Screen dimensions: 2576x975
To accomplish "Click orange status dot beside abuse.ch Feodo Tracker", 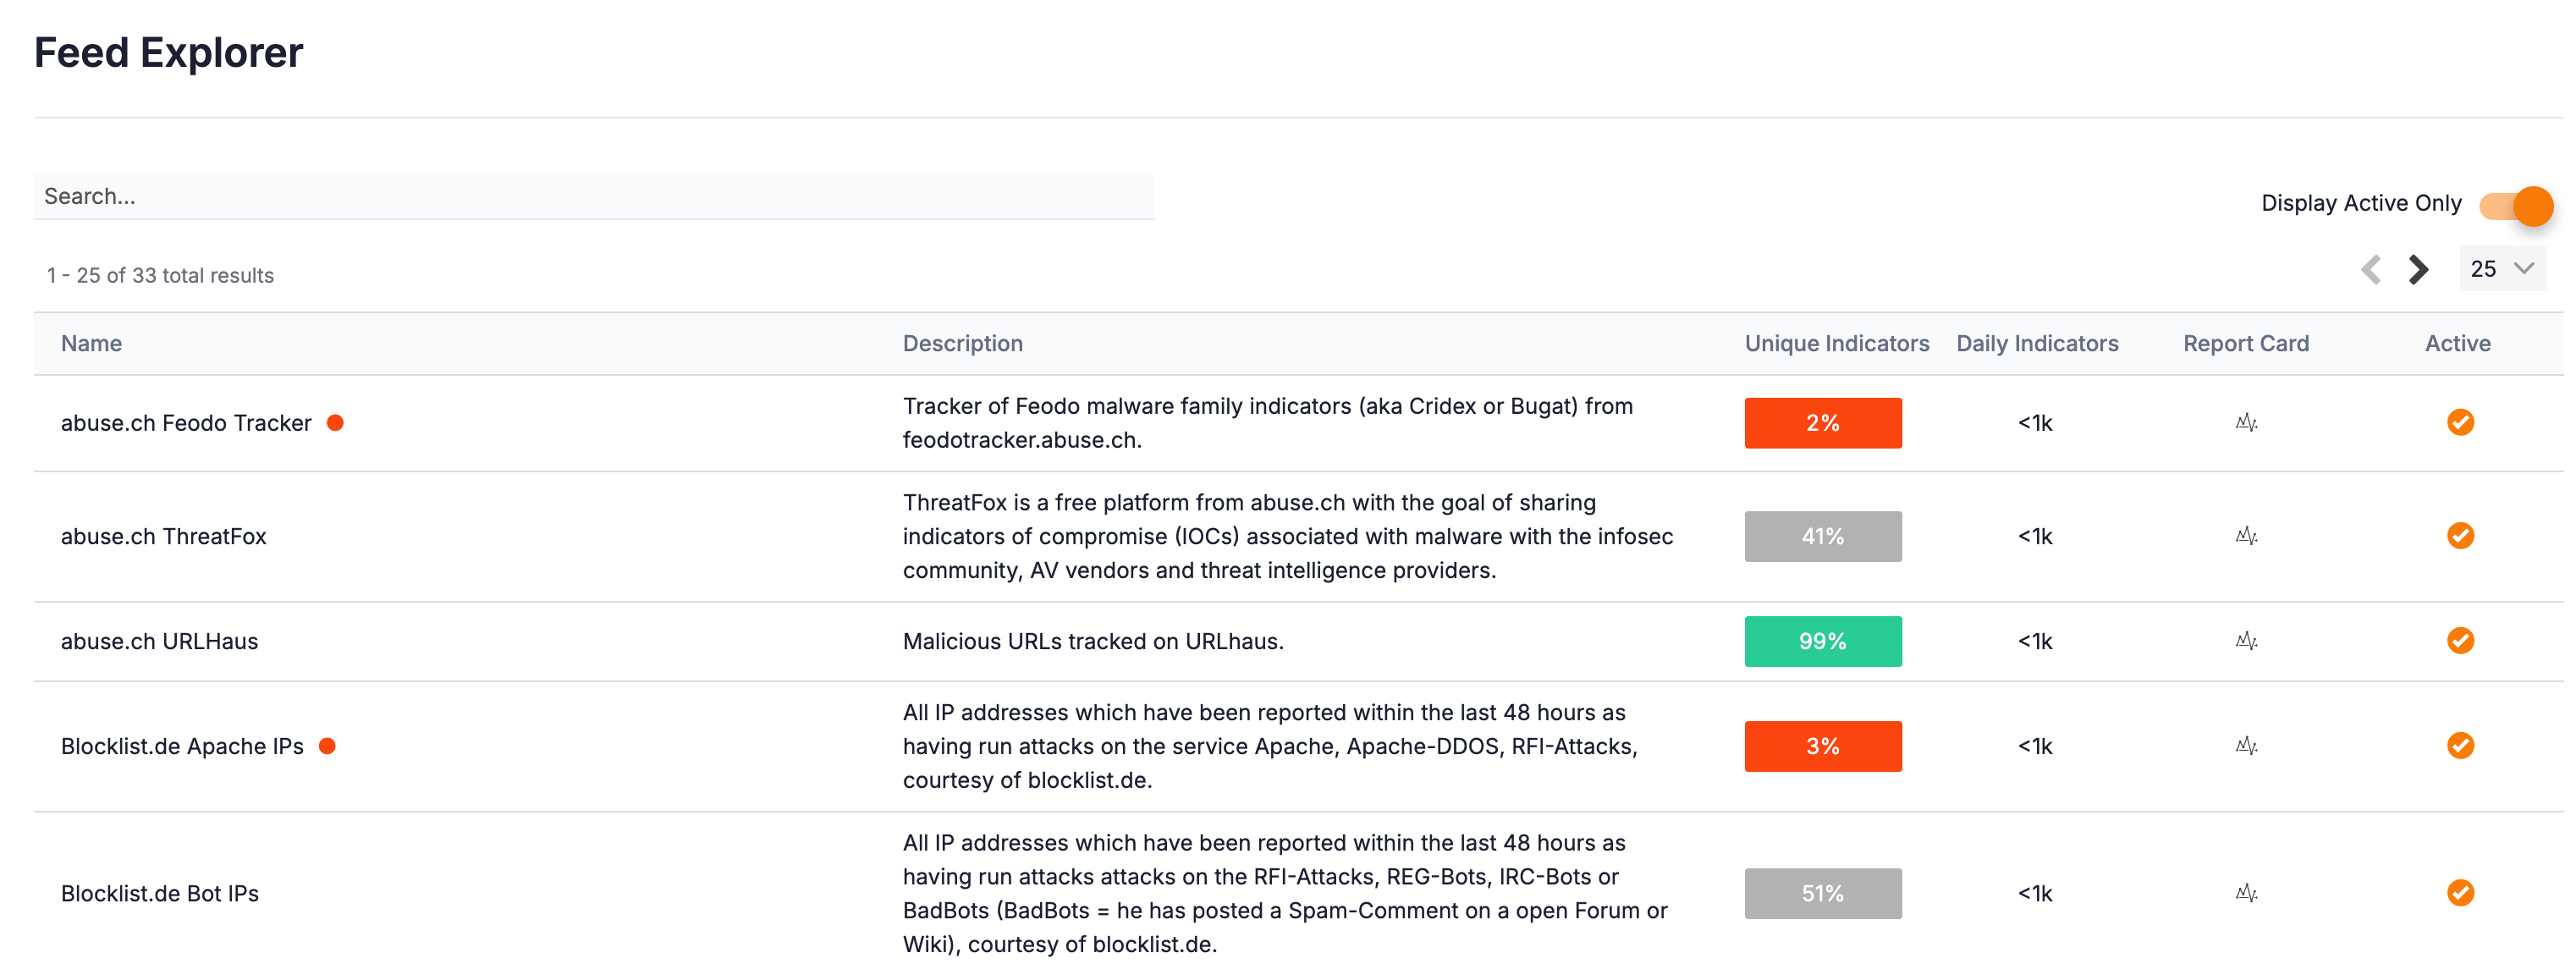I will point(336,422).
